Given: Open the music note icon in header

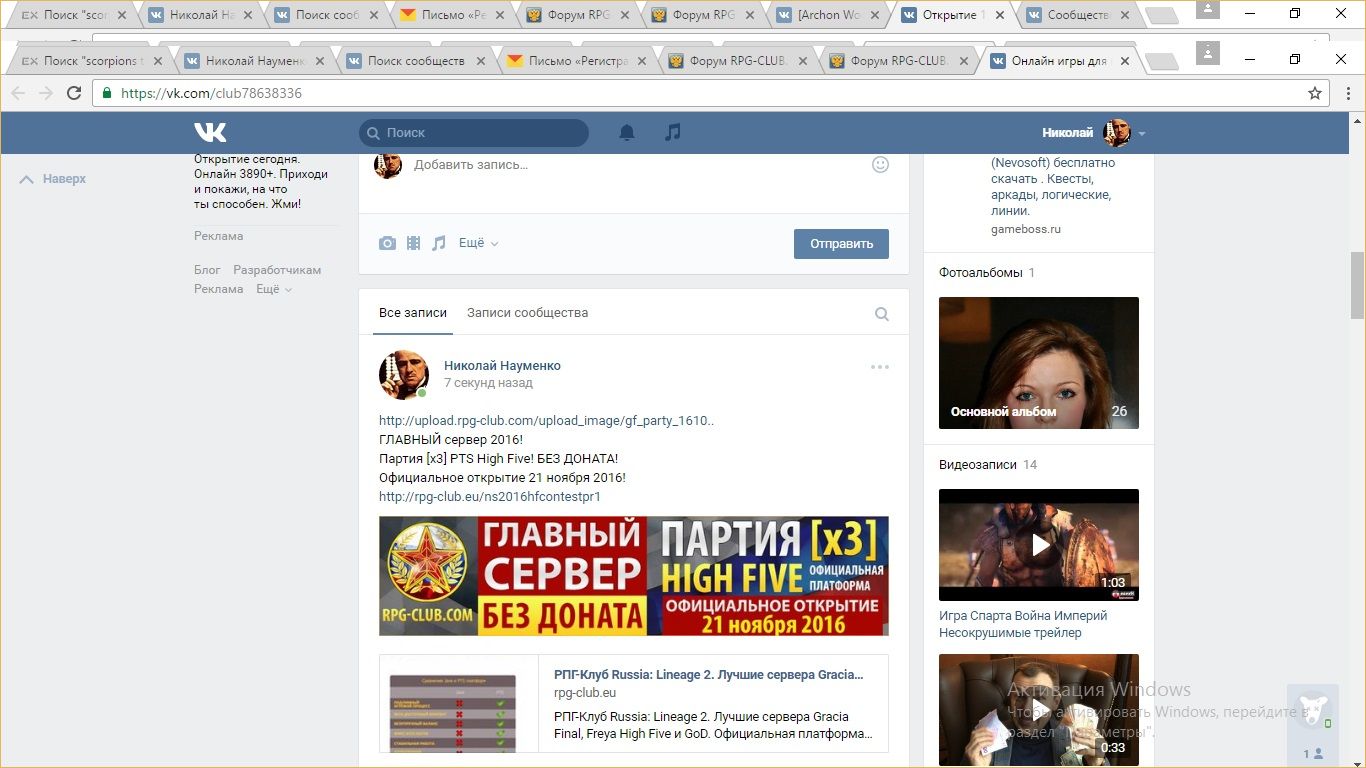Looking at the screenshot, I should pyautogui.click(x=673, y=132).
